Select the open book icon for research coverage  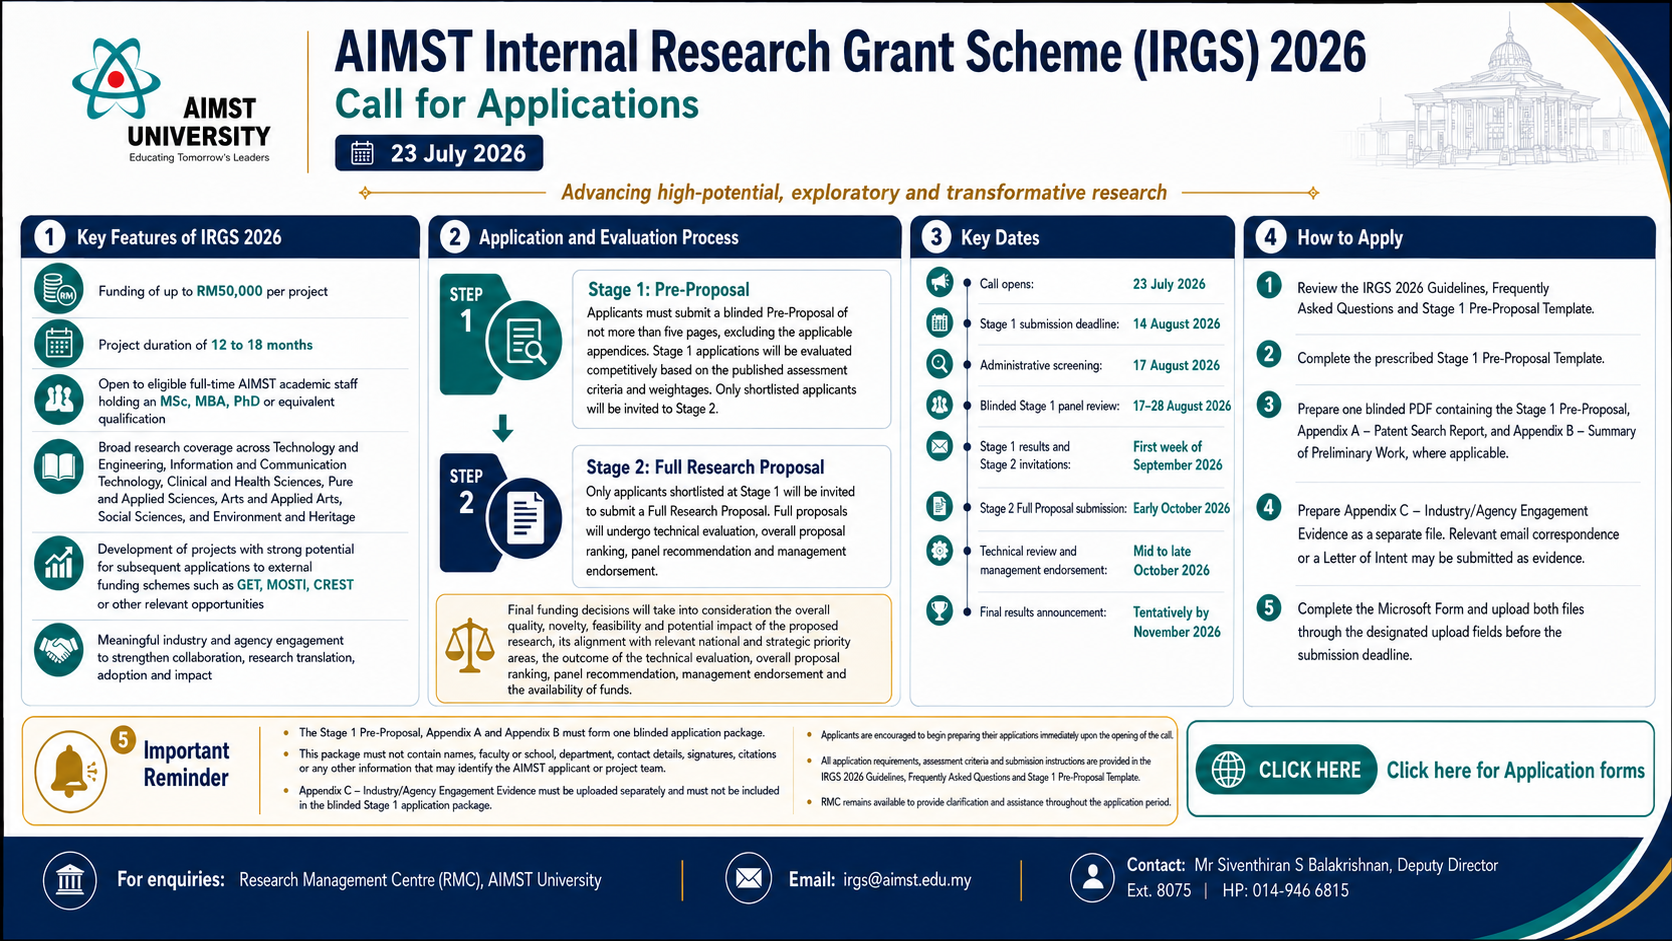point(59,467)
